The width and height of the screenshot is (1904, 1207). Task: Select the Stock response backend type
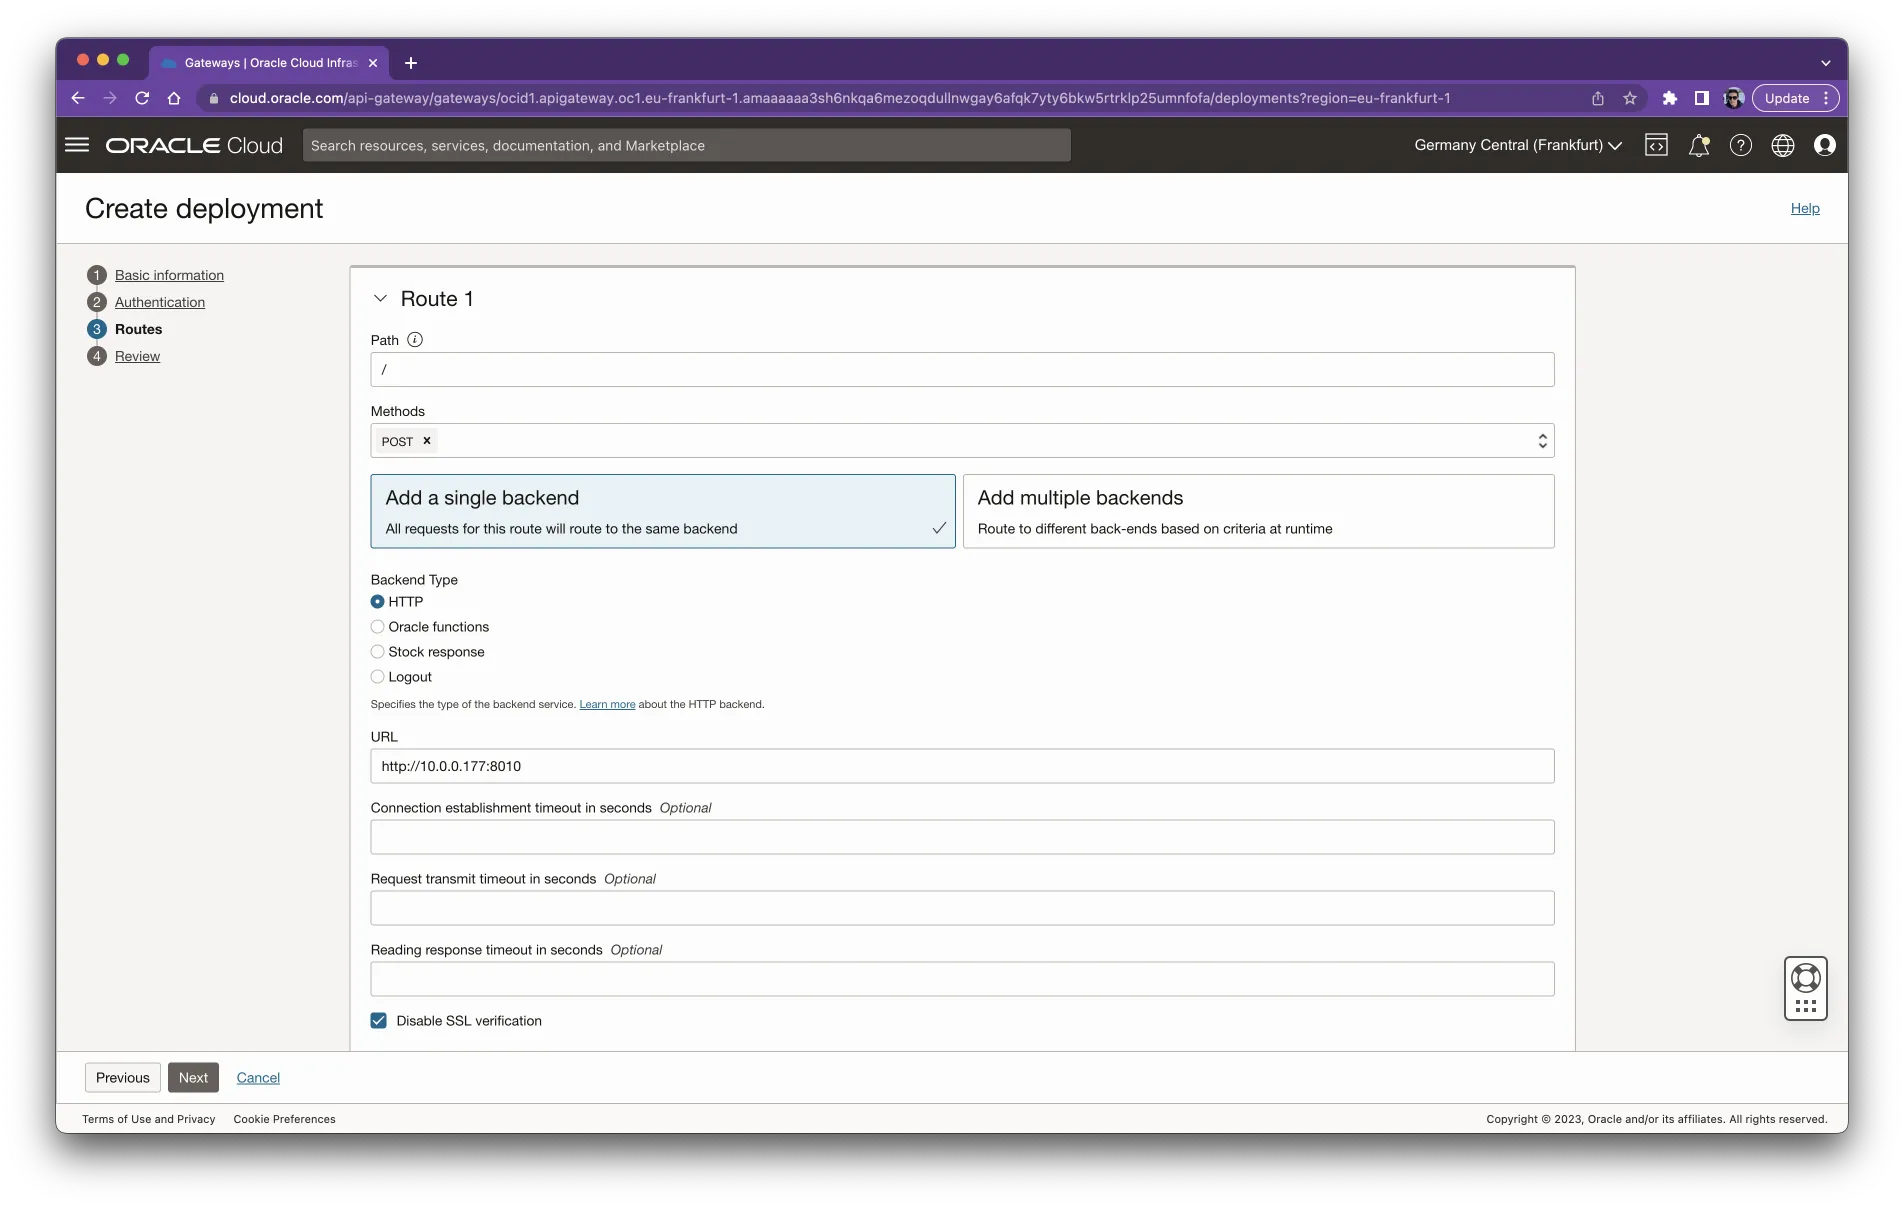(x=377, y=652)
